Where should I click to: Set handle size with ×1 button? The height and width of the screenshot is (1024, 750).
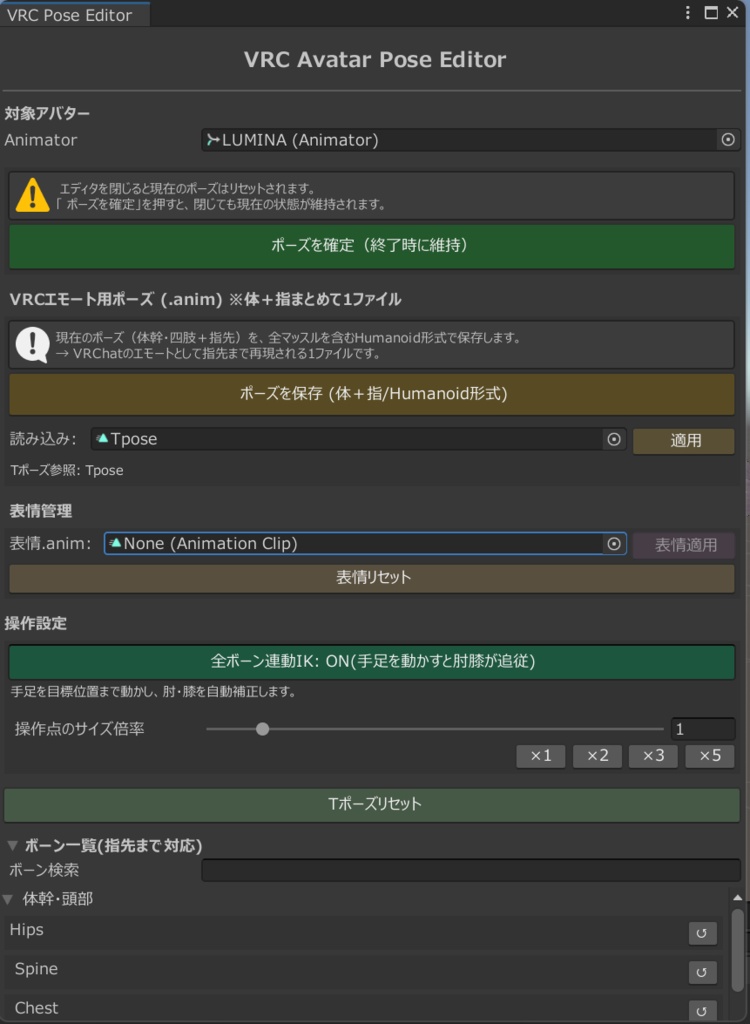(541, 756)
